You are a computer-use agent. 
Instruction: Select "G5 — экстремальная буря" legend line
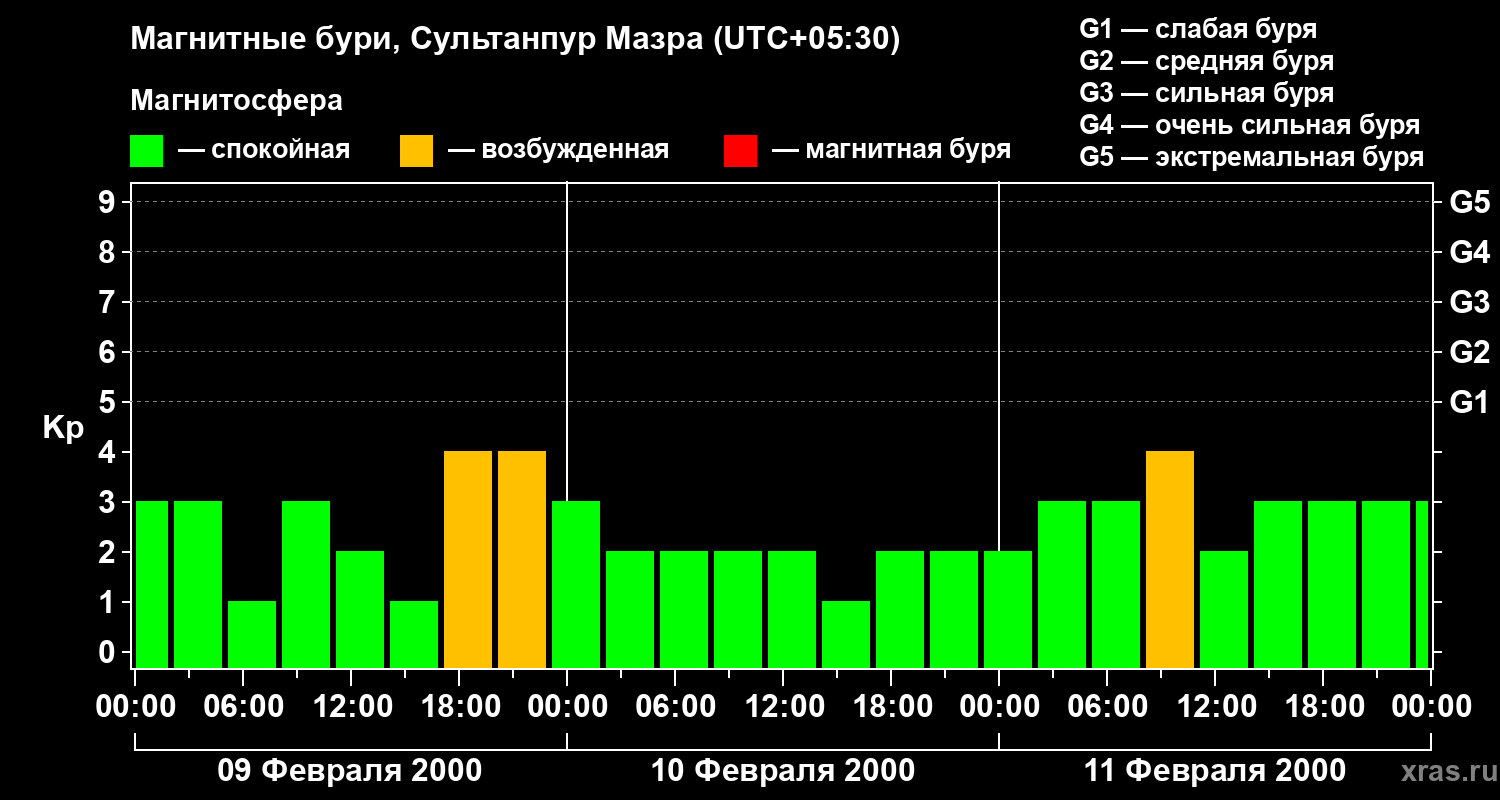pos(1252,157)
